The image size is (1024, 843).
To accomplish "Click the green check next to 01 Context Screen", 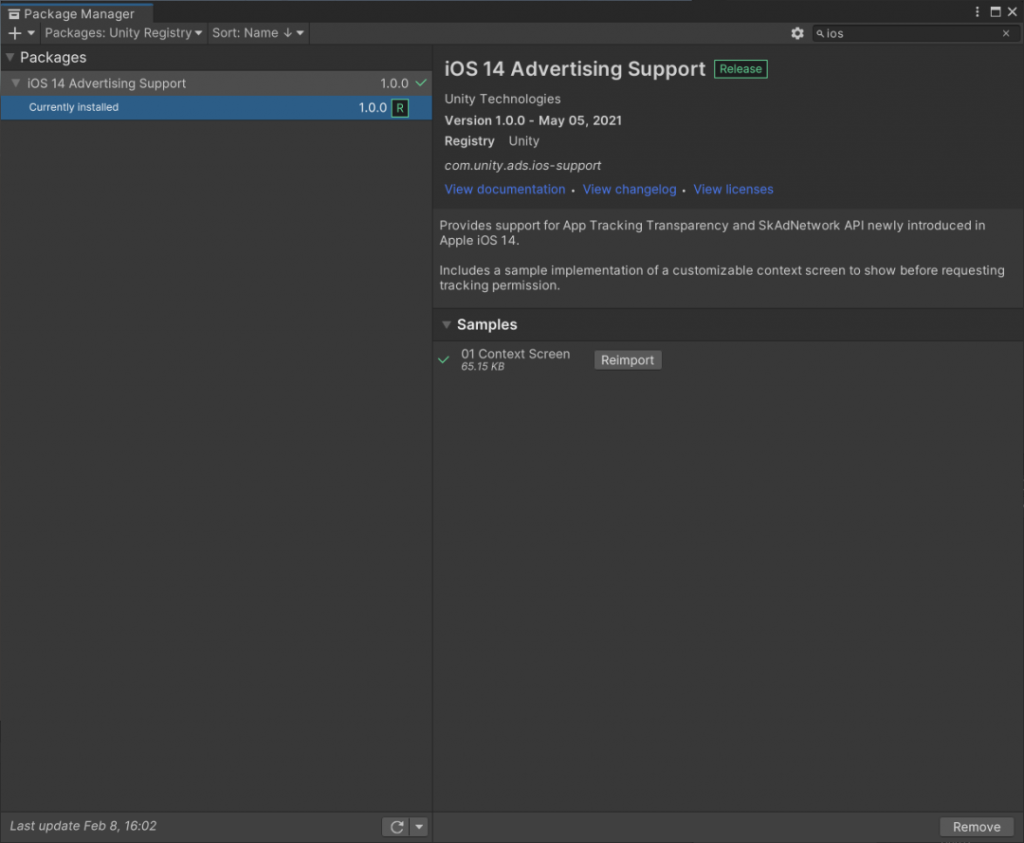I will (x=443, y=360).
